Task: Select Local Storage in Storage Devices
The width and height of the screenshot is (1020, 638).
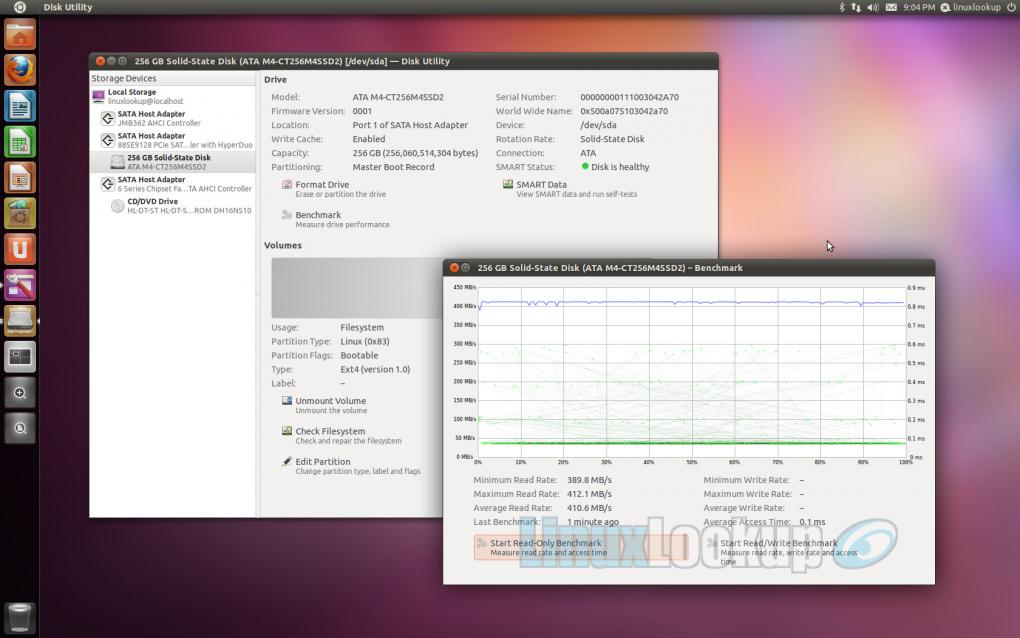Action: click(172, 96)
